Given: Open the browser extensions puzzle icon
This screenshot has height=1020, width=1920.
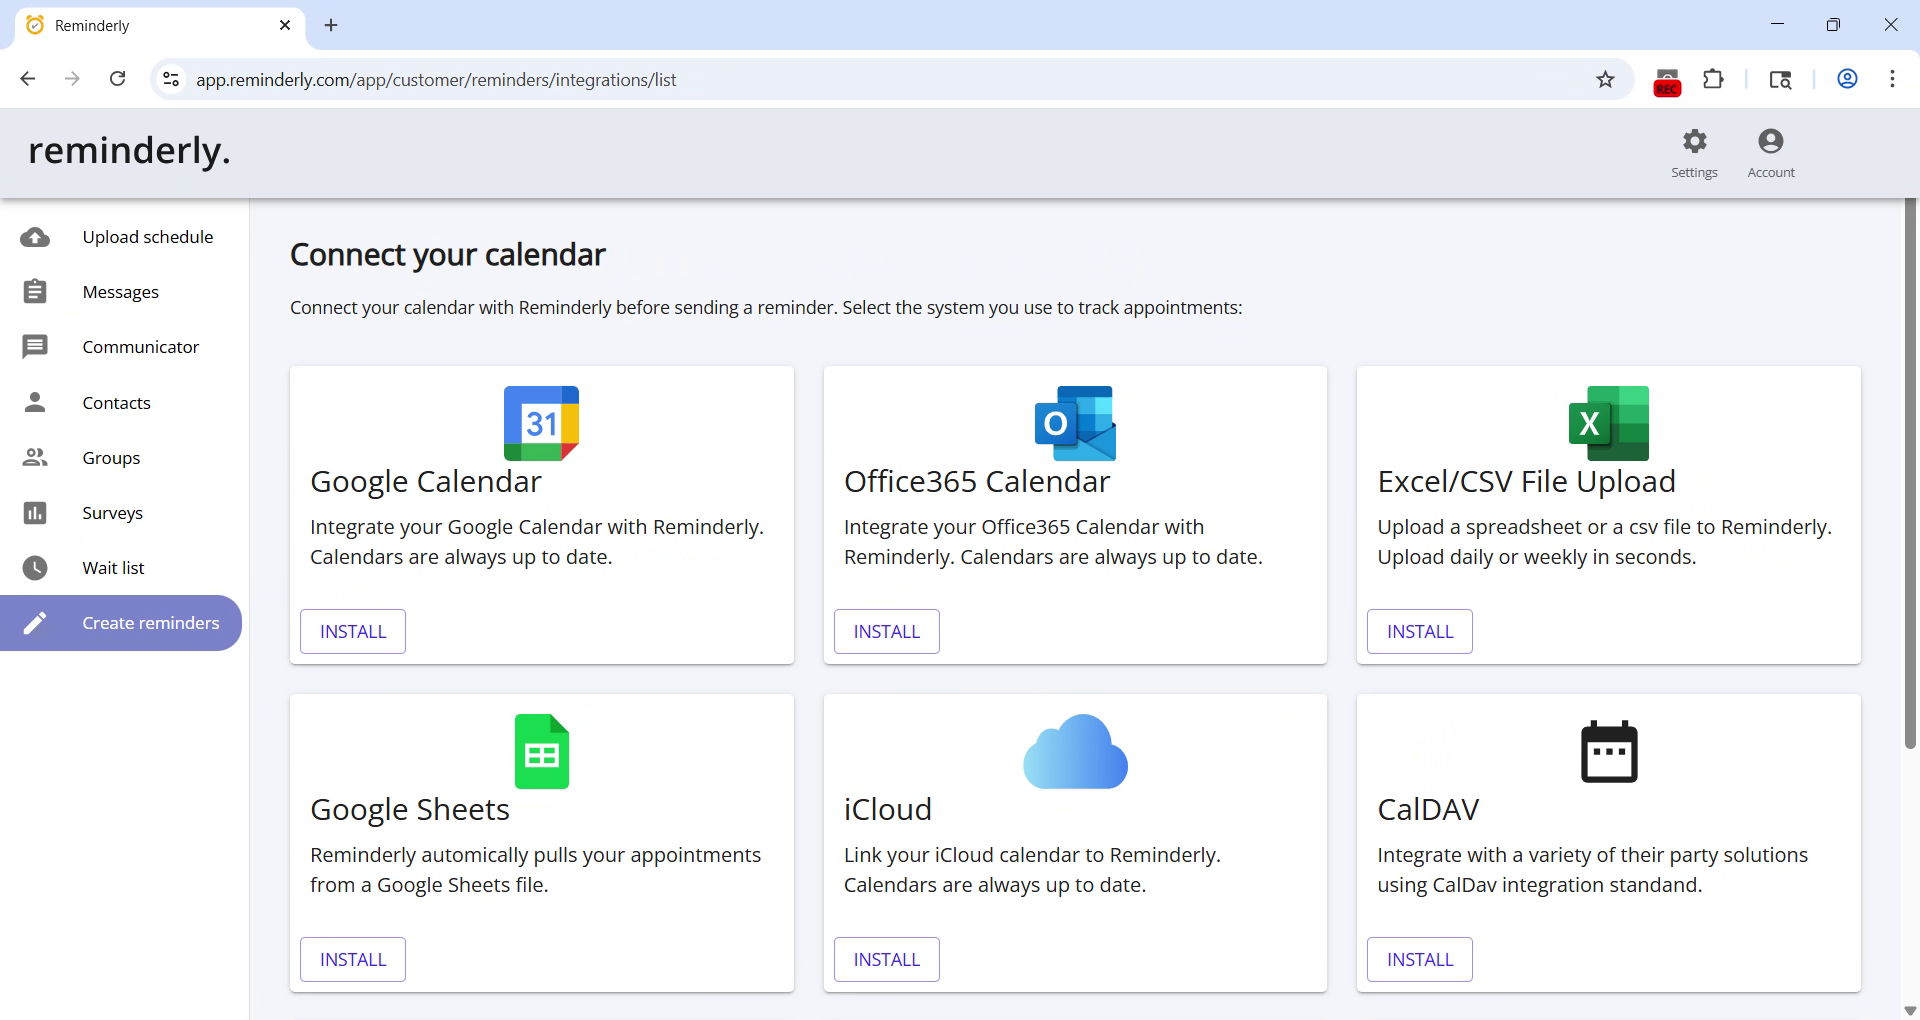Looking at the screenshot, I should (x=1713, y=79).
